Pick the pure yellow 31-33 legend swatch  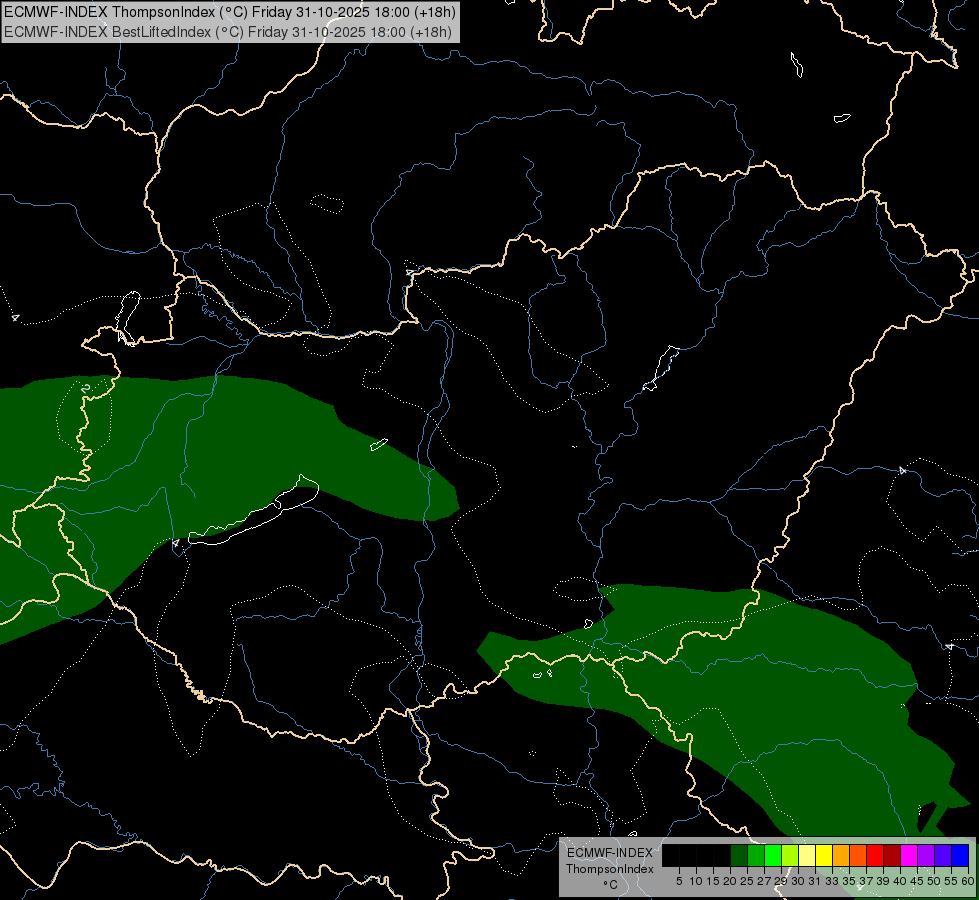coord(824,855)
